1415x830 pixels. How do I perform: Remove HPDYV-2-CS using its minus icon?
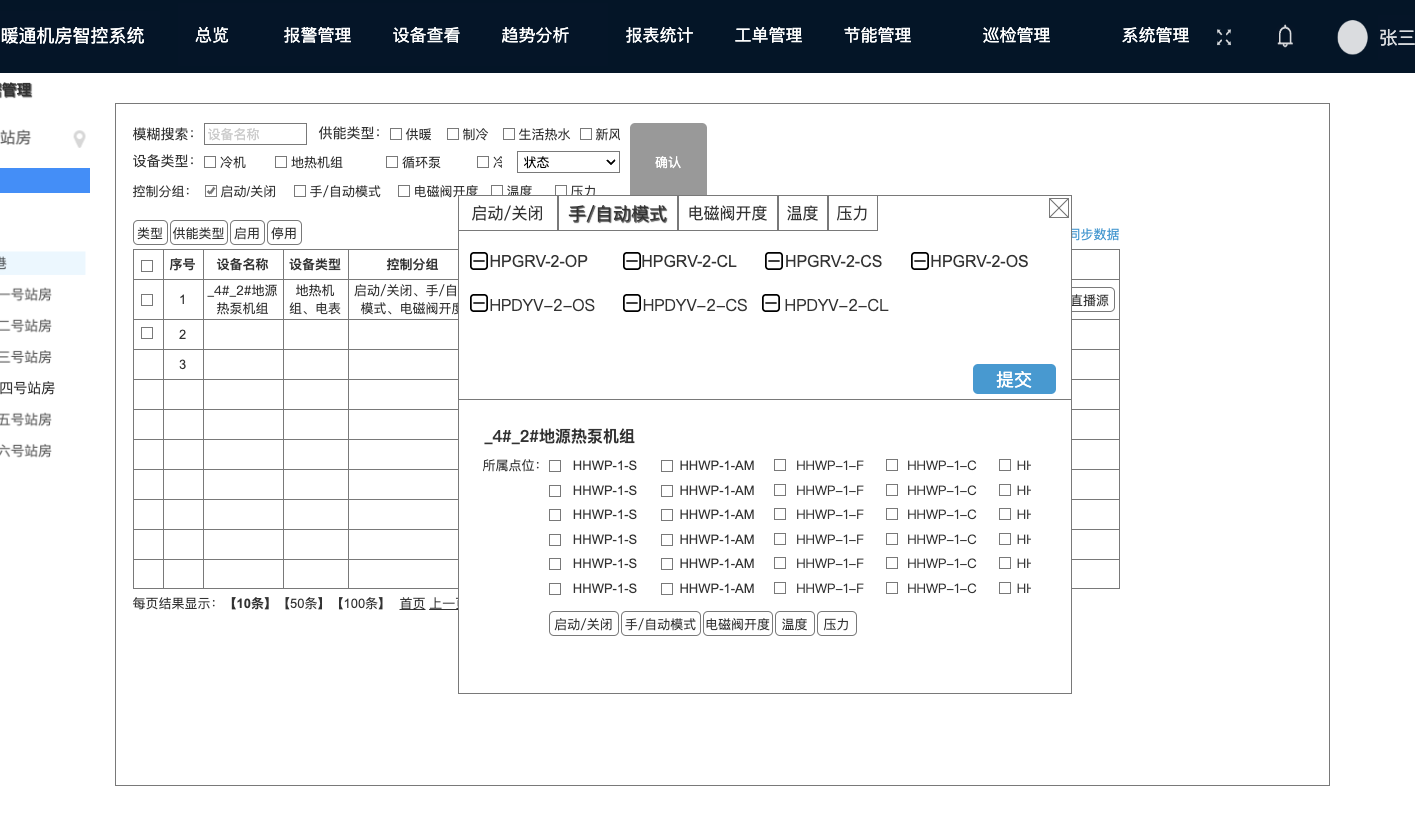[x=632, y=303]
